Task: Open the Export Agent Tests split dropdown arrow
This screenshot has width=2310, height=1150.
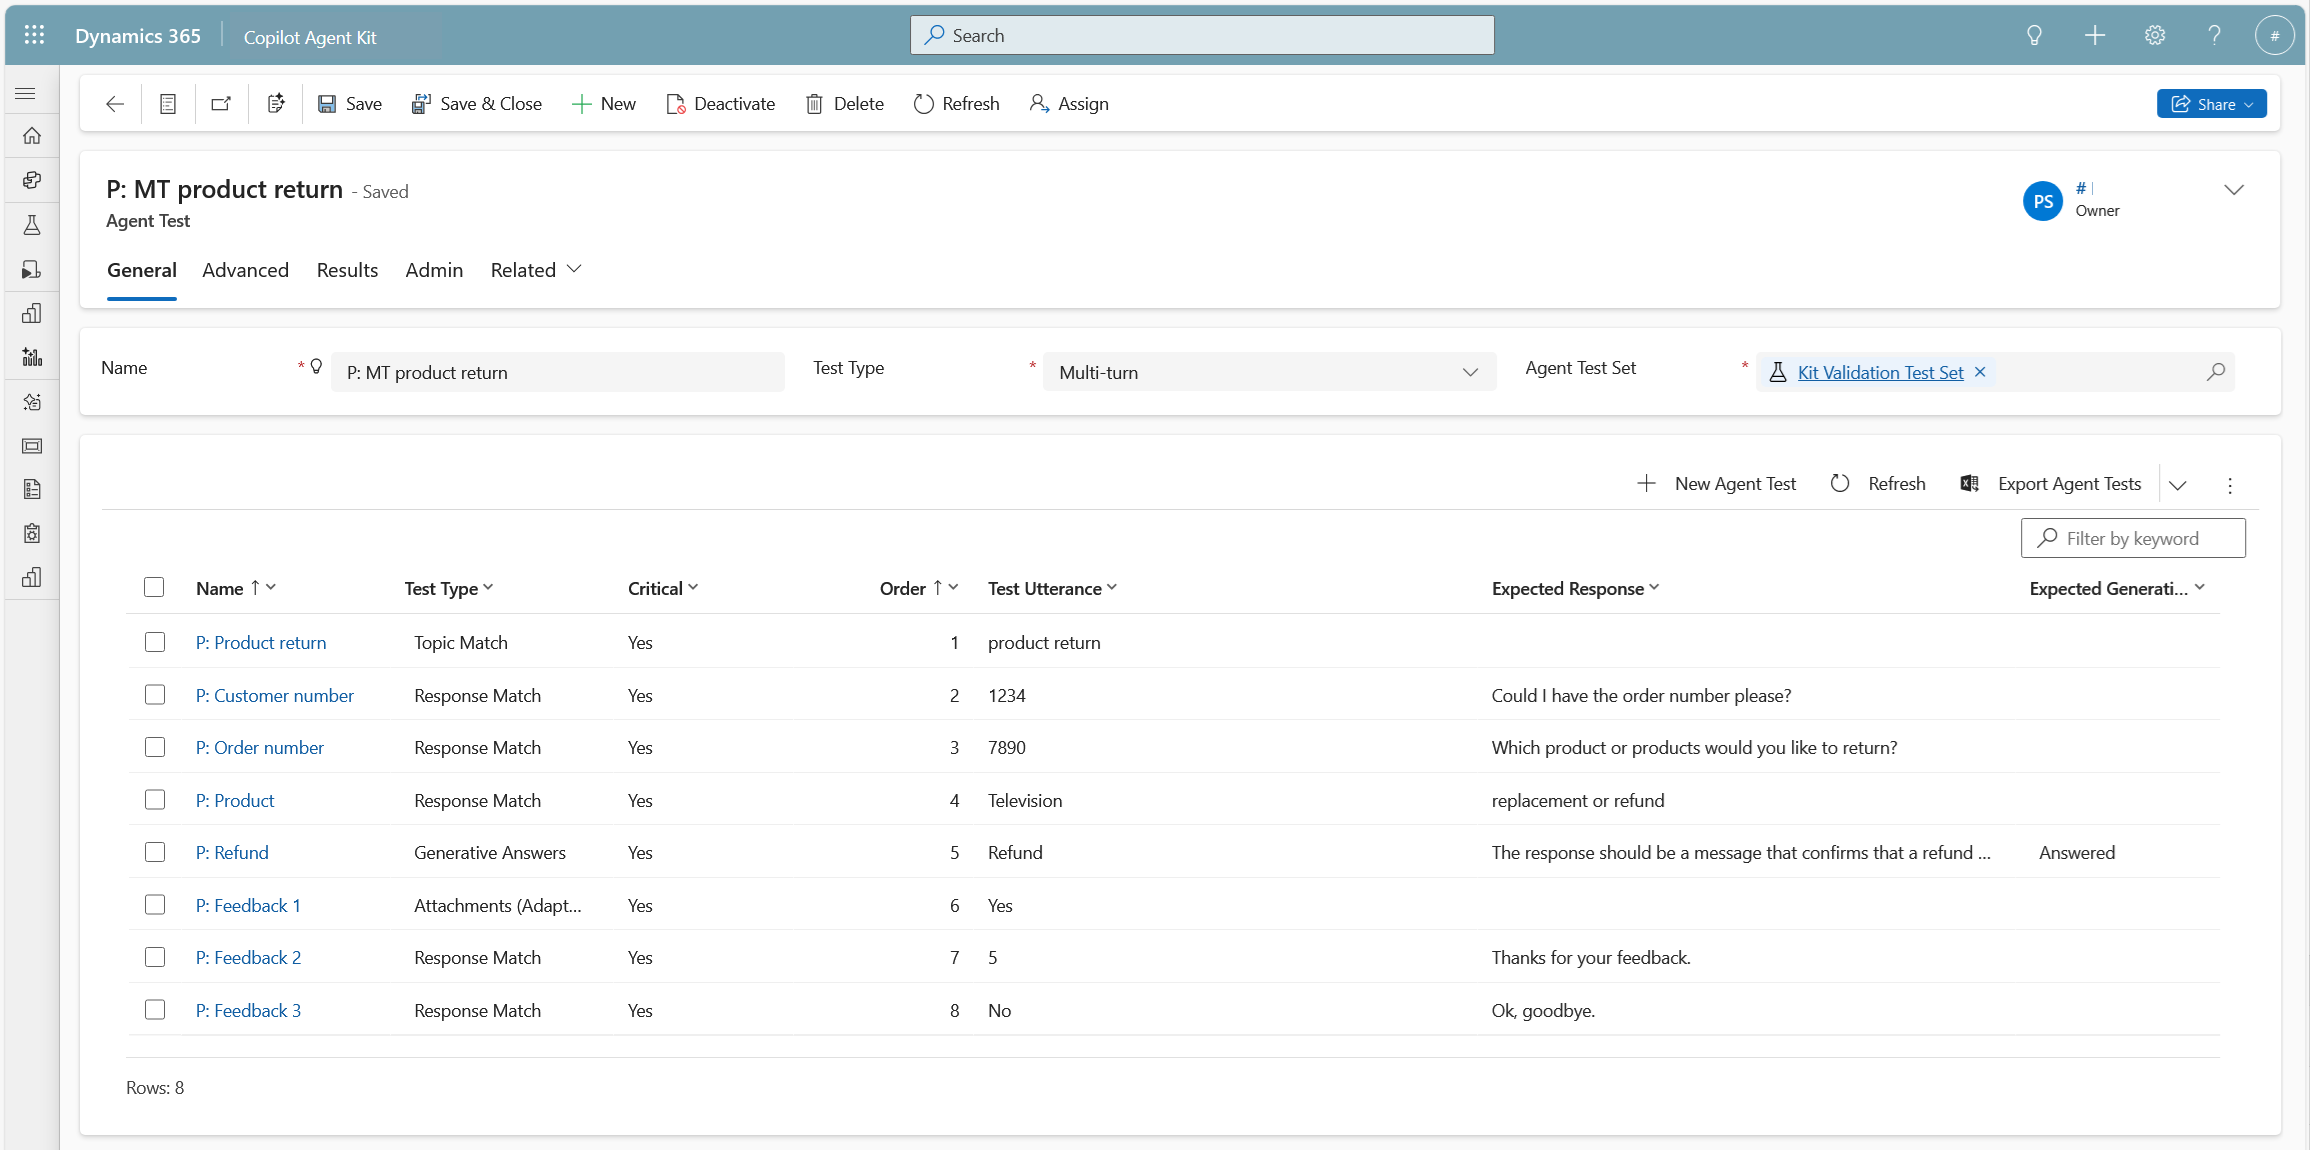Action: [x=2178, y=485]
